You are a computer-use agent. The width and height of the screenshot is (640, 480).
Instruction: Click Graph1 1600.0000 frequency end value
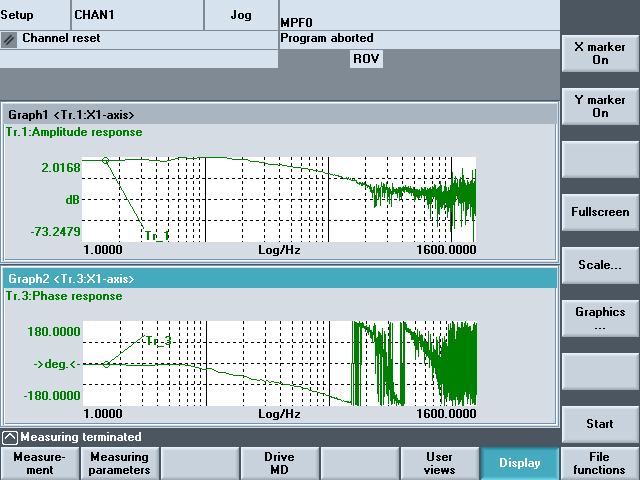[446, 250]
